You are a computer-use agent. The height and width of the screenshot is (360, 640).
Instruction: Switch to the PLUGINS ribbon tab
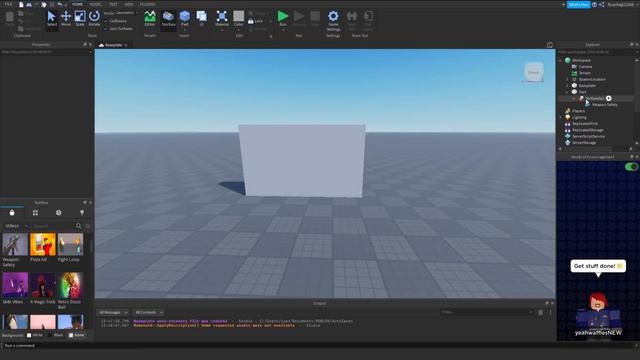point(147,4)
